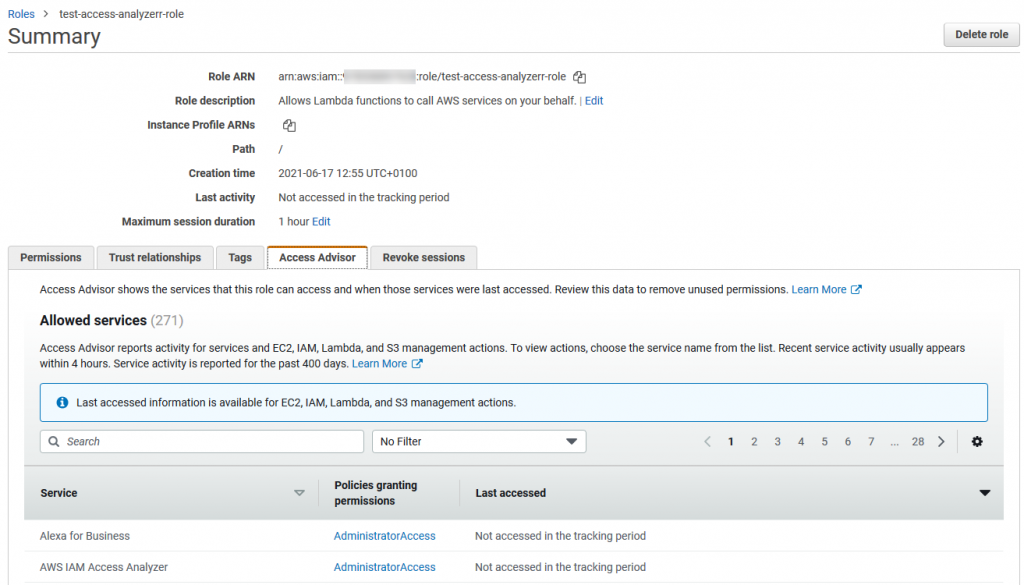Click the previous page arrow
The width and height of the screenshot is (1024, 585).
[707, 441]
